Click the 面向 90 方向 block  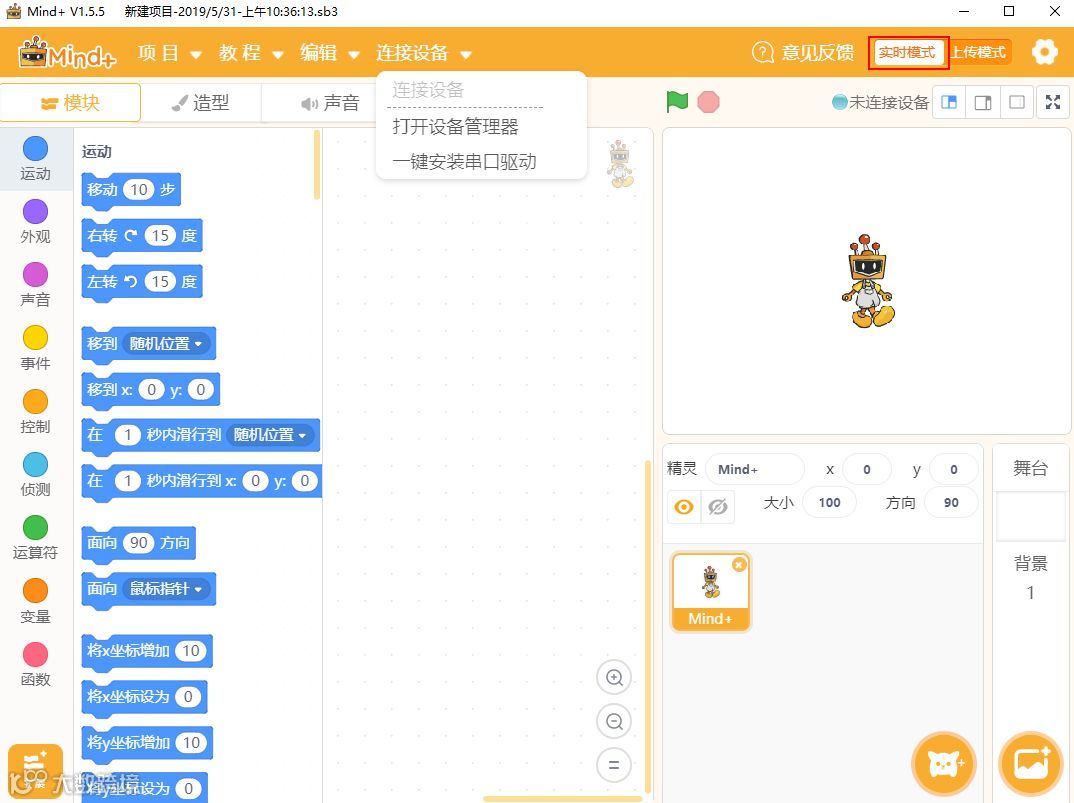pos(139,543)
